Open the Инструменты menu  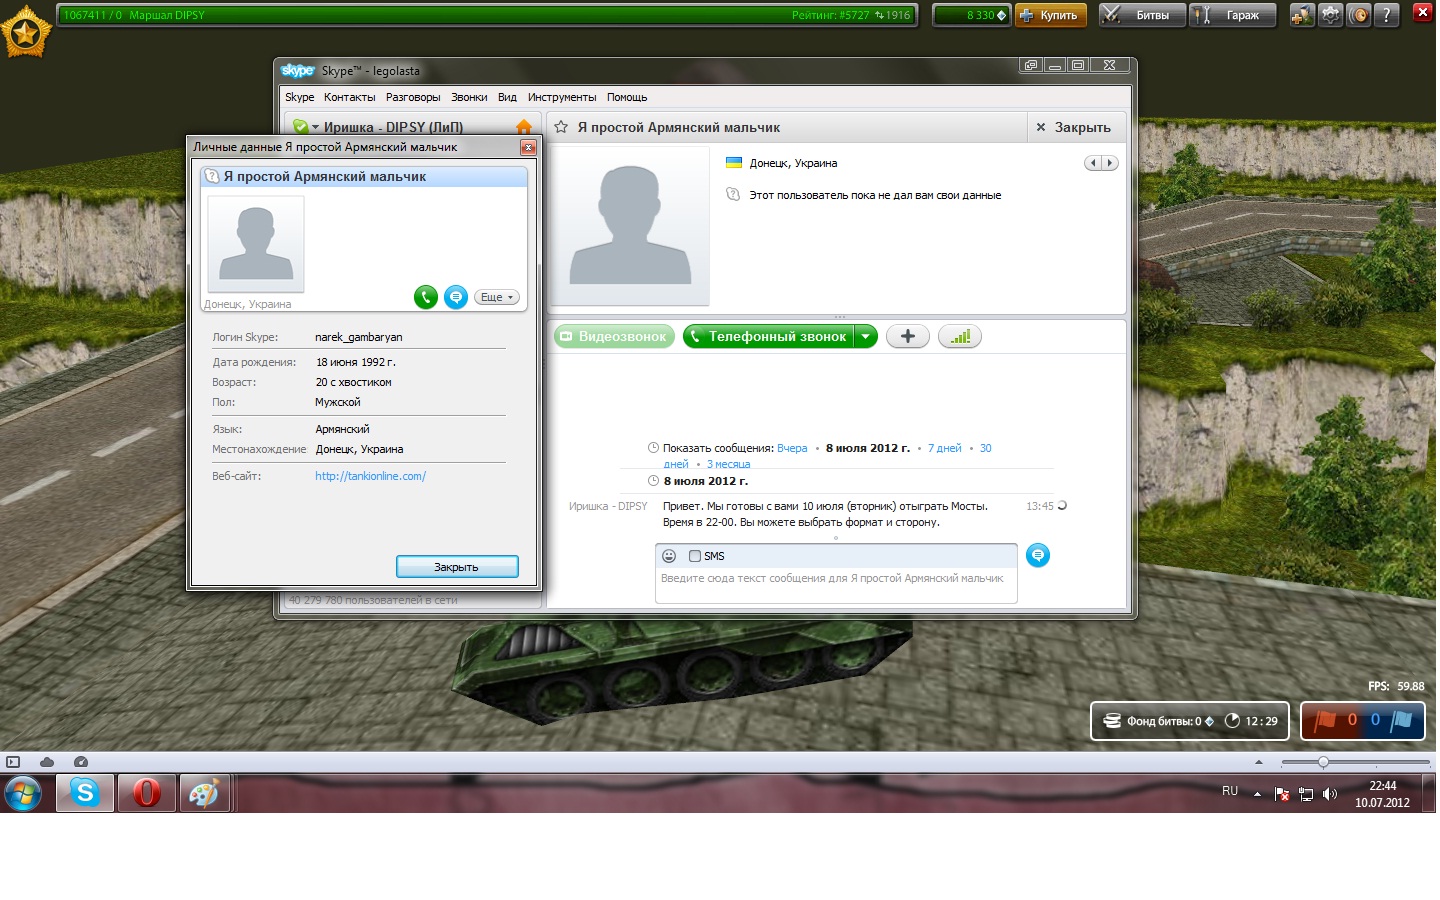coord(562,97)
